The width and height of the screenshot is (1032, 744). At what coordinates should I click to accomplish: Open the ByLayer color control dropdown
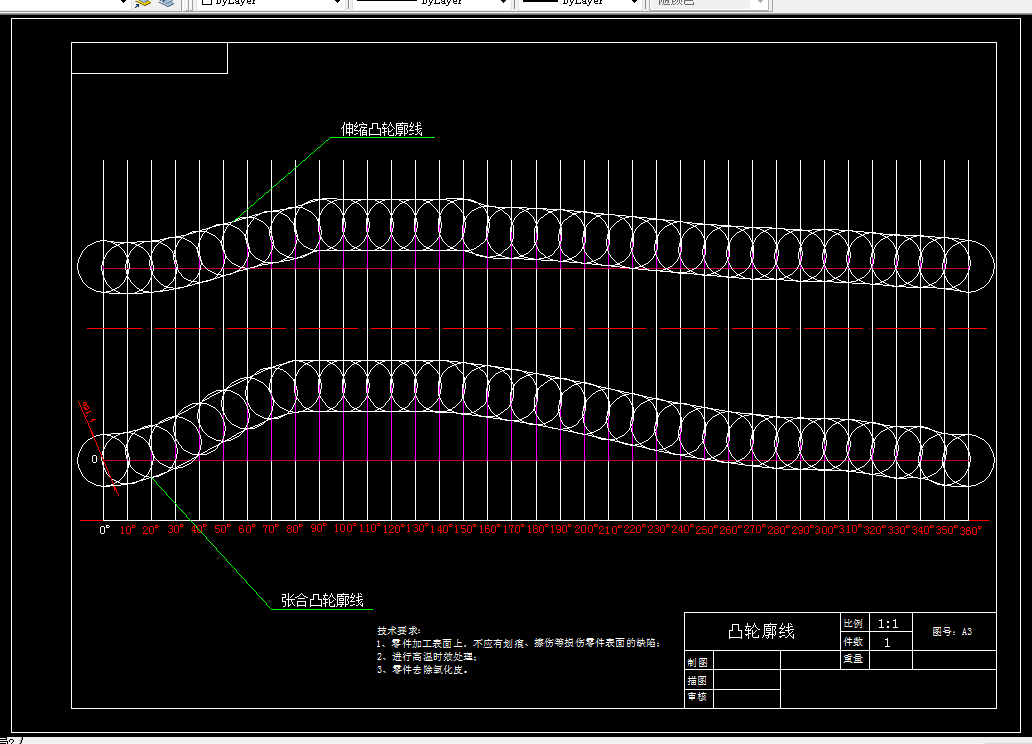click(271, 3)
